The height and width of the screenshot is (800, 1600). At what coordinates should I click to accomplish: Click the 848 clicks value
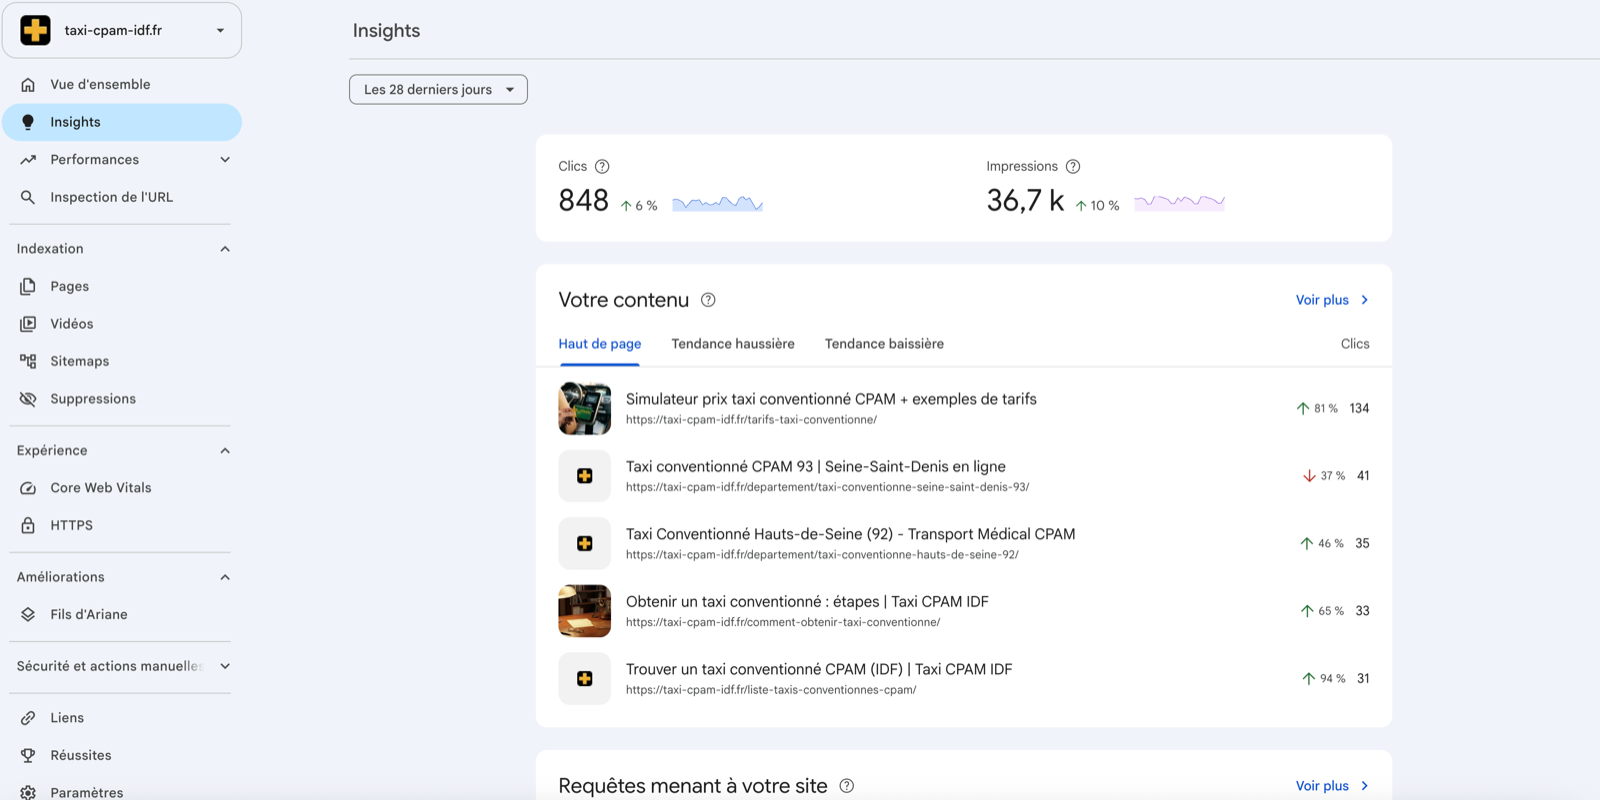tap(584, 201)
